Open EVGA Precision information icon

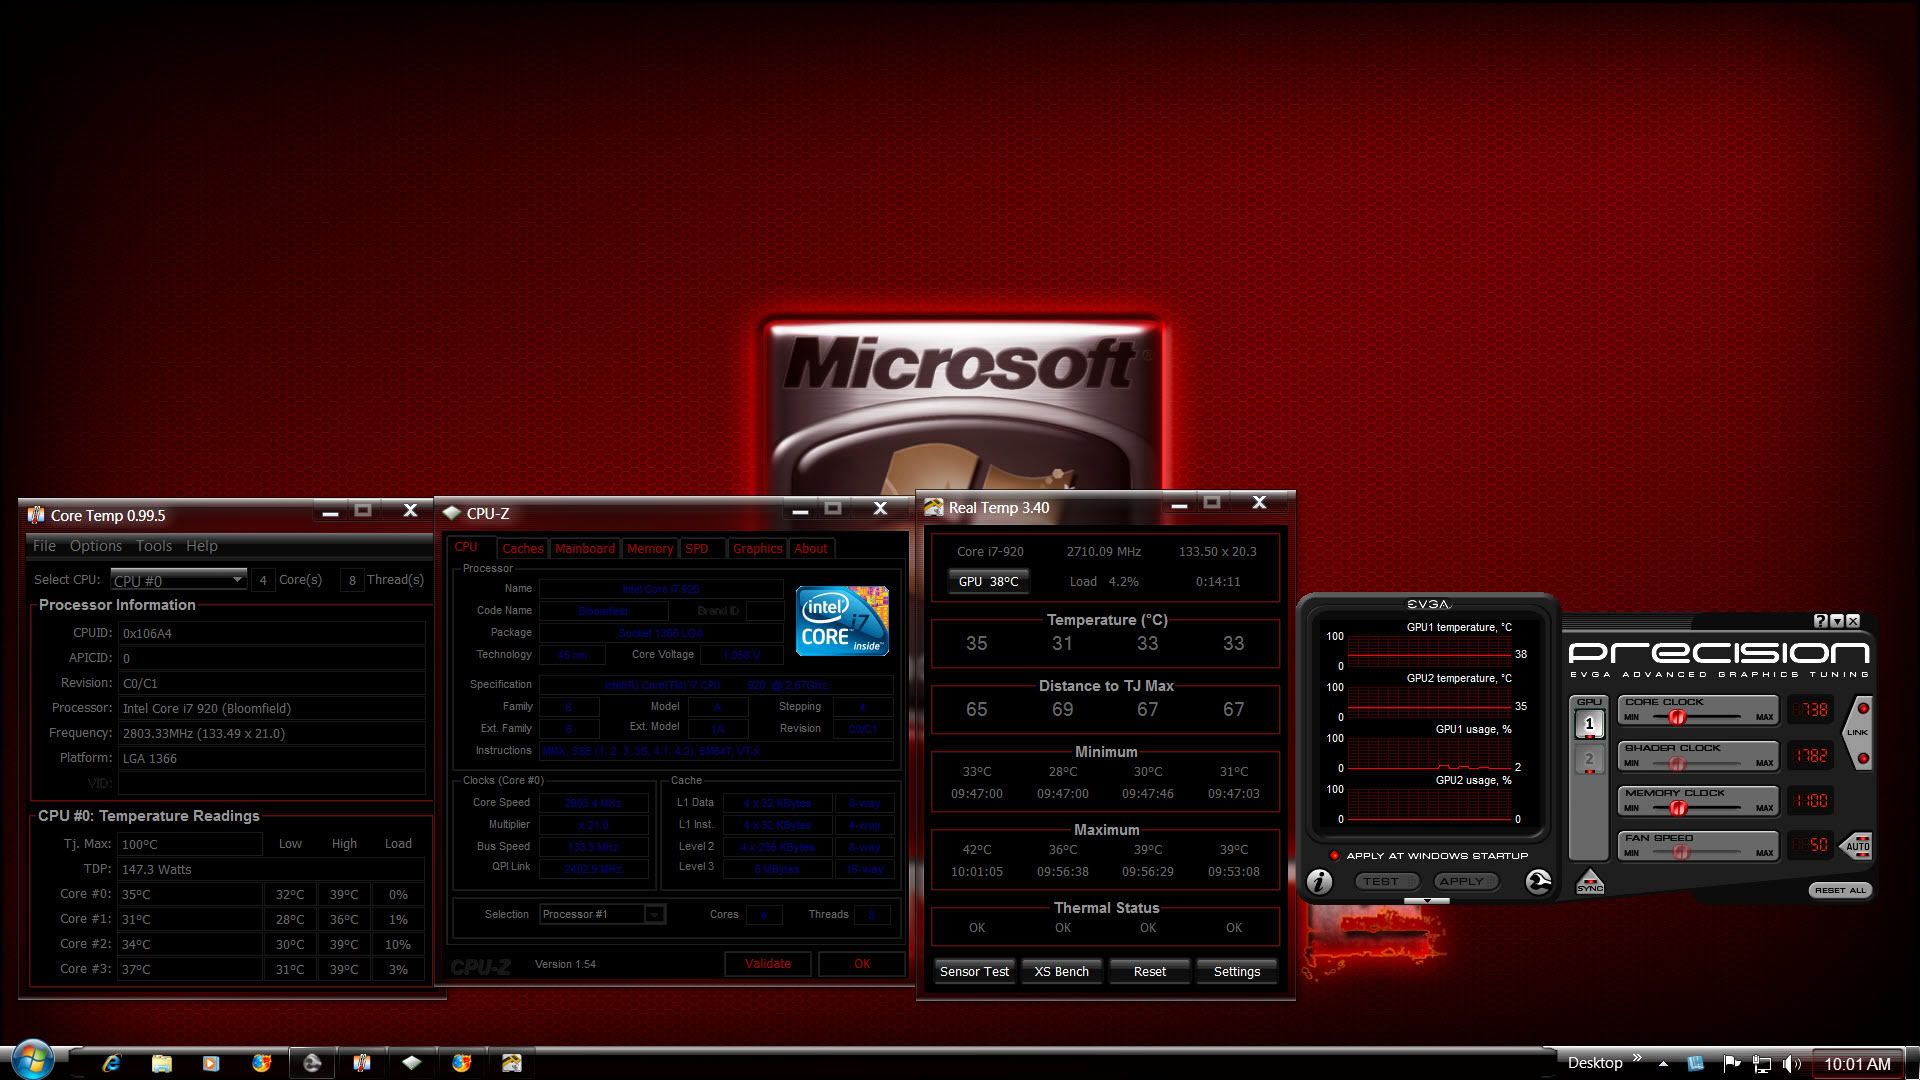(x=1319, y=881)
